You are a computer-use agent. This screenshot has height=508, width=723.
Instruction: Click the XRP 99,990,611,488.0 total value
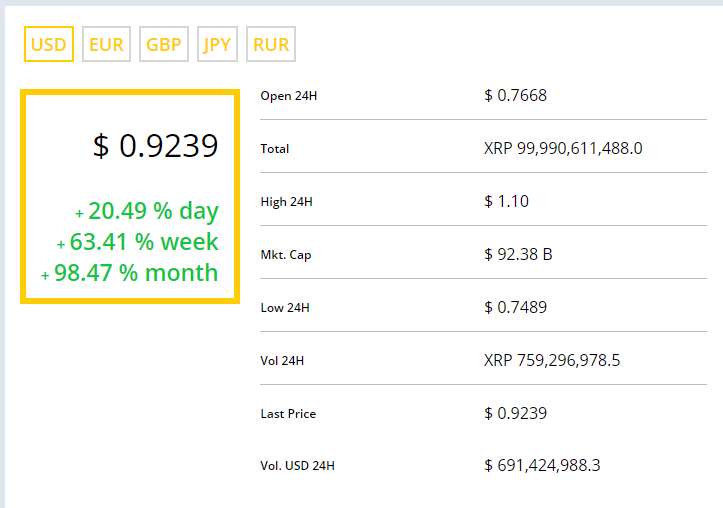563,148
